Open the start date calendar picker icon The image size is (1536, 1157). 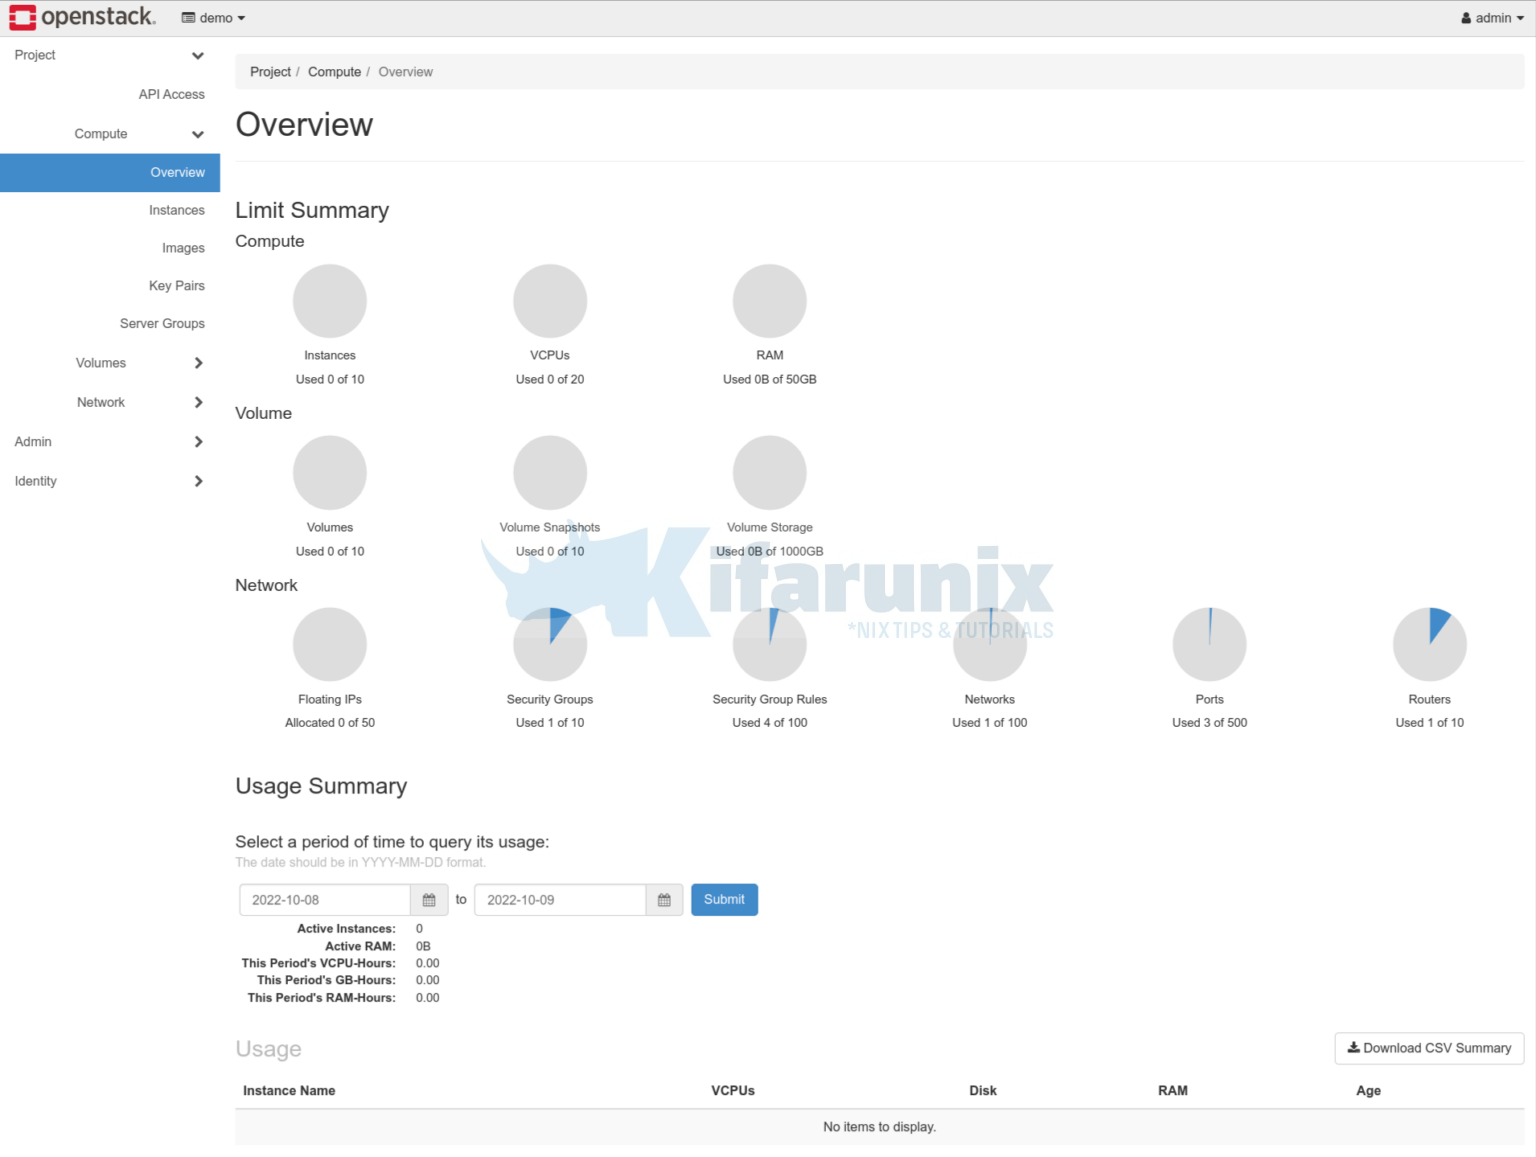pyautogui.click(x=429, y=899)
